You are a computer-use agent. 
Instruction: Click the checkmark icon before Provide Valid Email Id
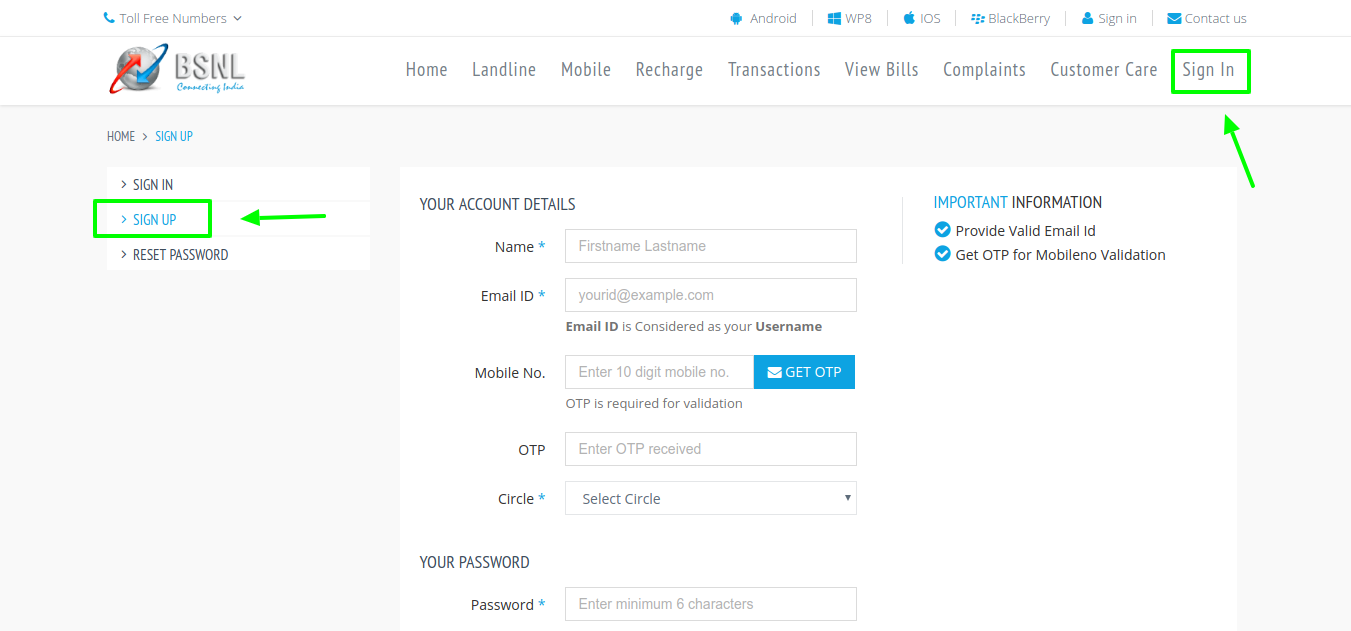(942, 229)
